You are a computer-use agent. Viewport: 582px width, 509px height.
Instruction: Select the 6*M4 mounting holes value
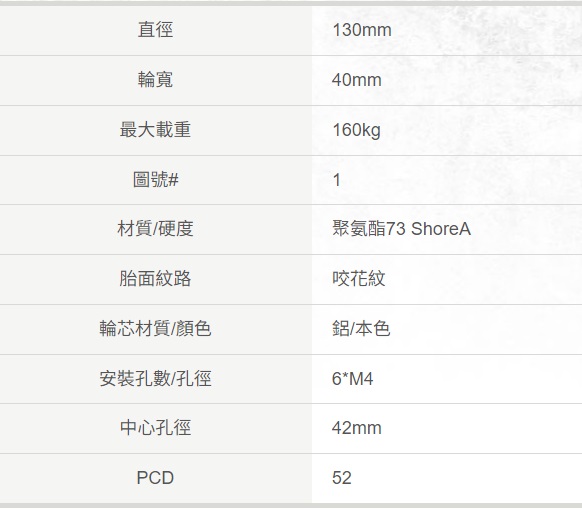[x=353, y=379]
